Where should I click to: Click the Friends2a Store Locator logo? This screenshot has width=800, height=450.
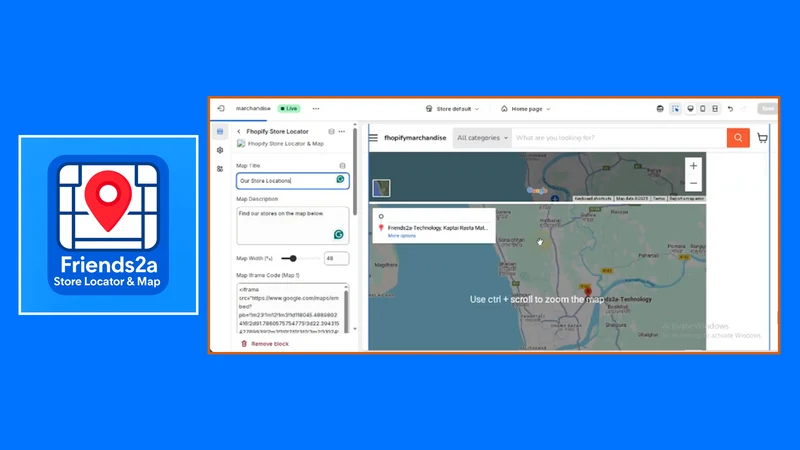[x=108, y=225]
